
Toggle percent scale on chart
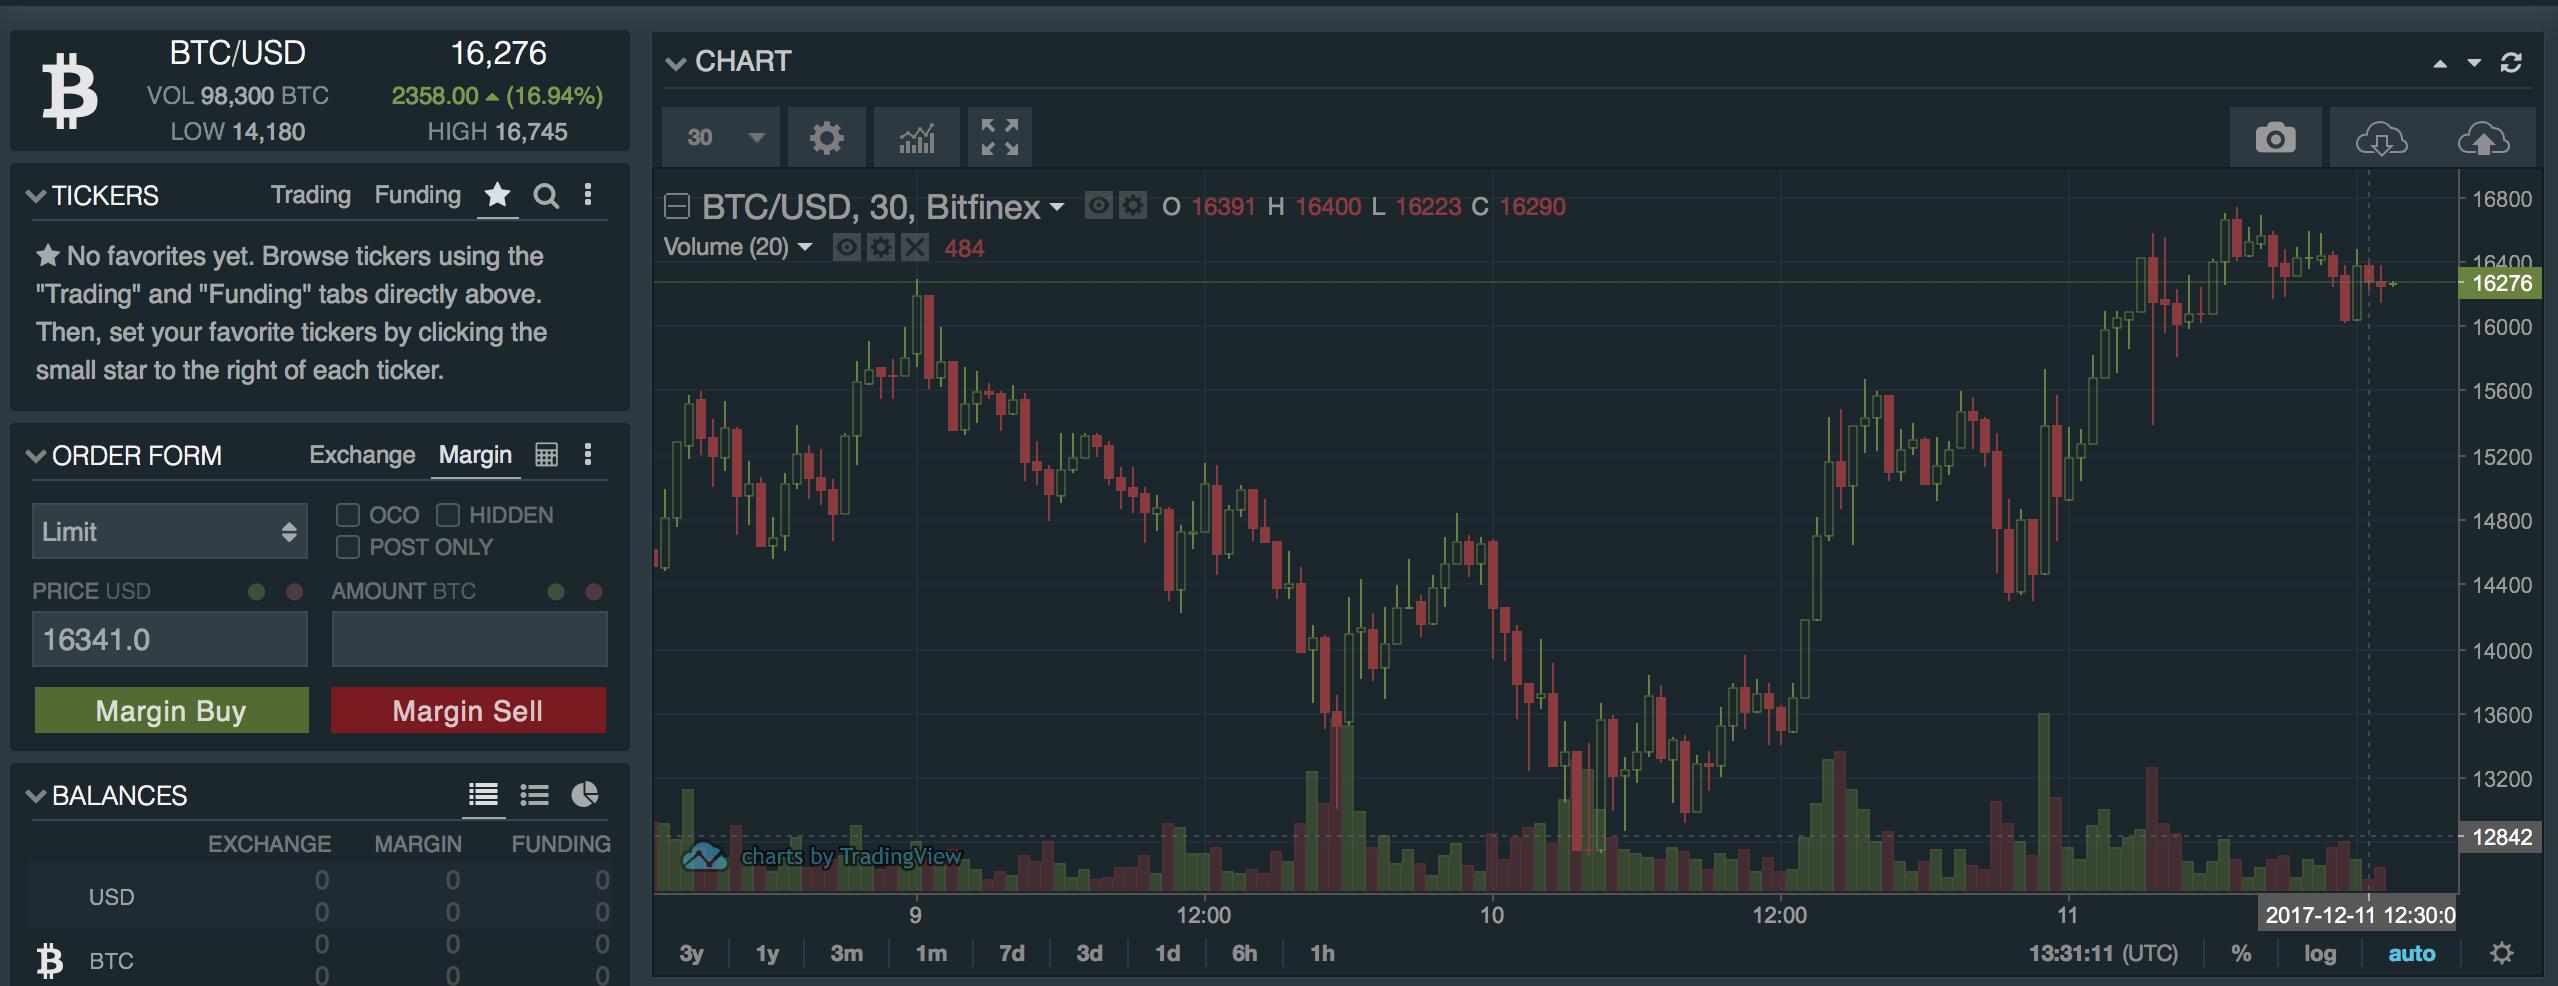tap(2241, 954)
